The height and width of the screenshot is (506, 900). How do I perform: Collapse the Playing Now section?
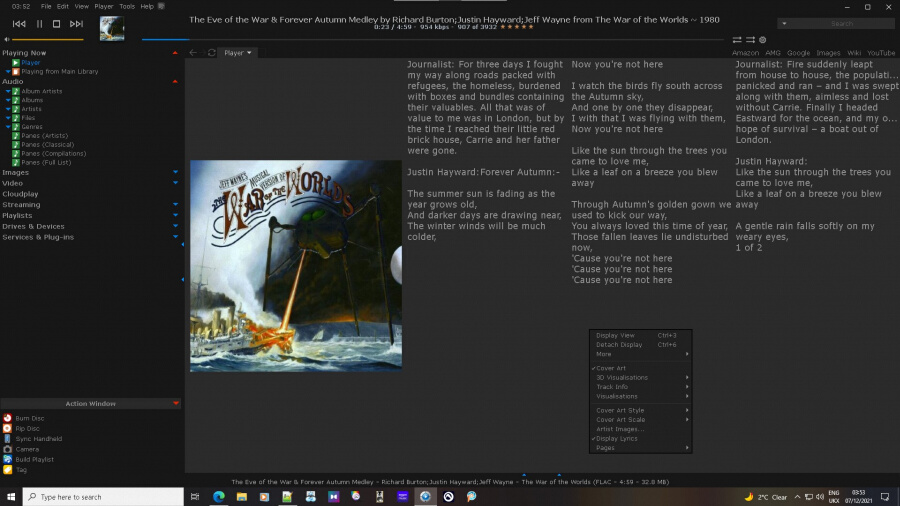175,53
